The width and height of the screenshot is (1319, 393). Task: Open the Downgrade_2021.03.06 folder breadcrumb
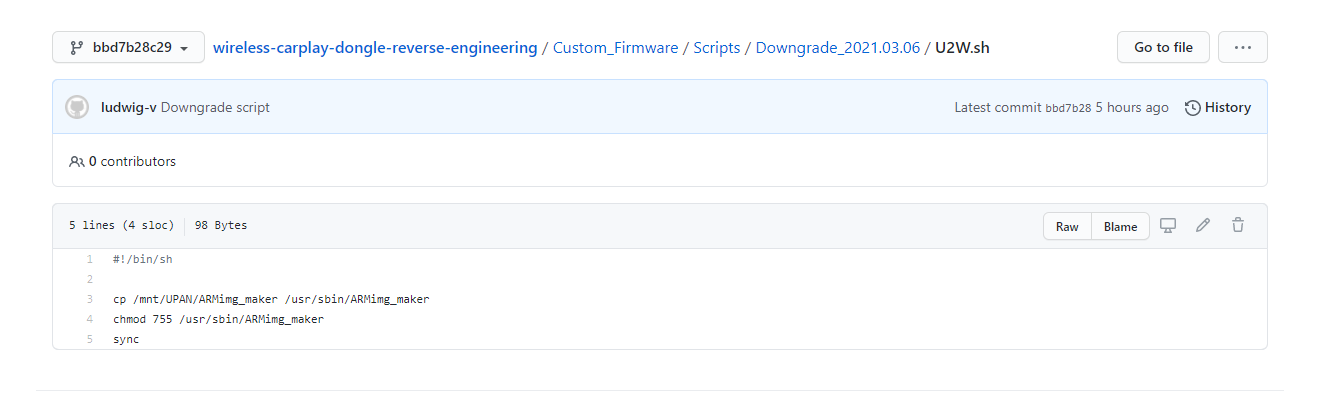click(x=838, y=47)
